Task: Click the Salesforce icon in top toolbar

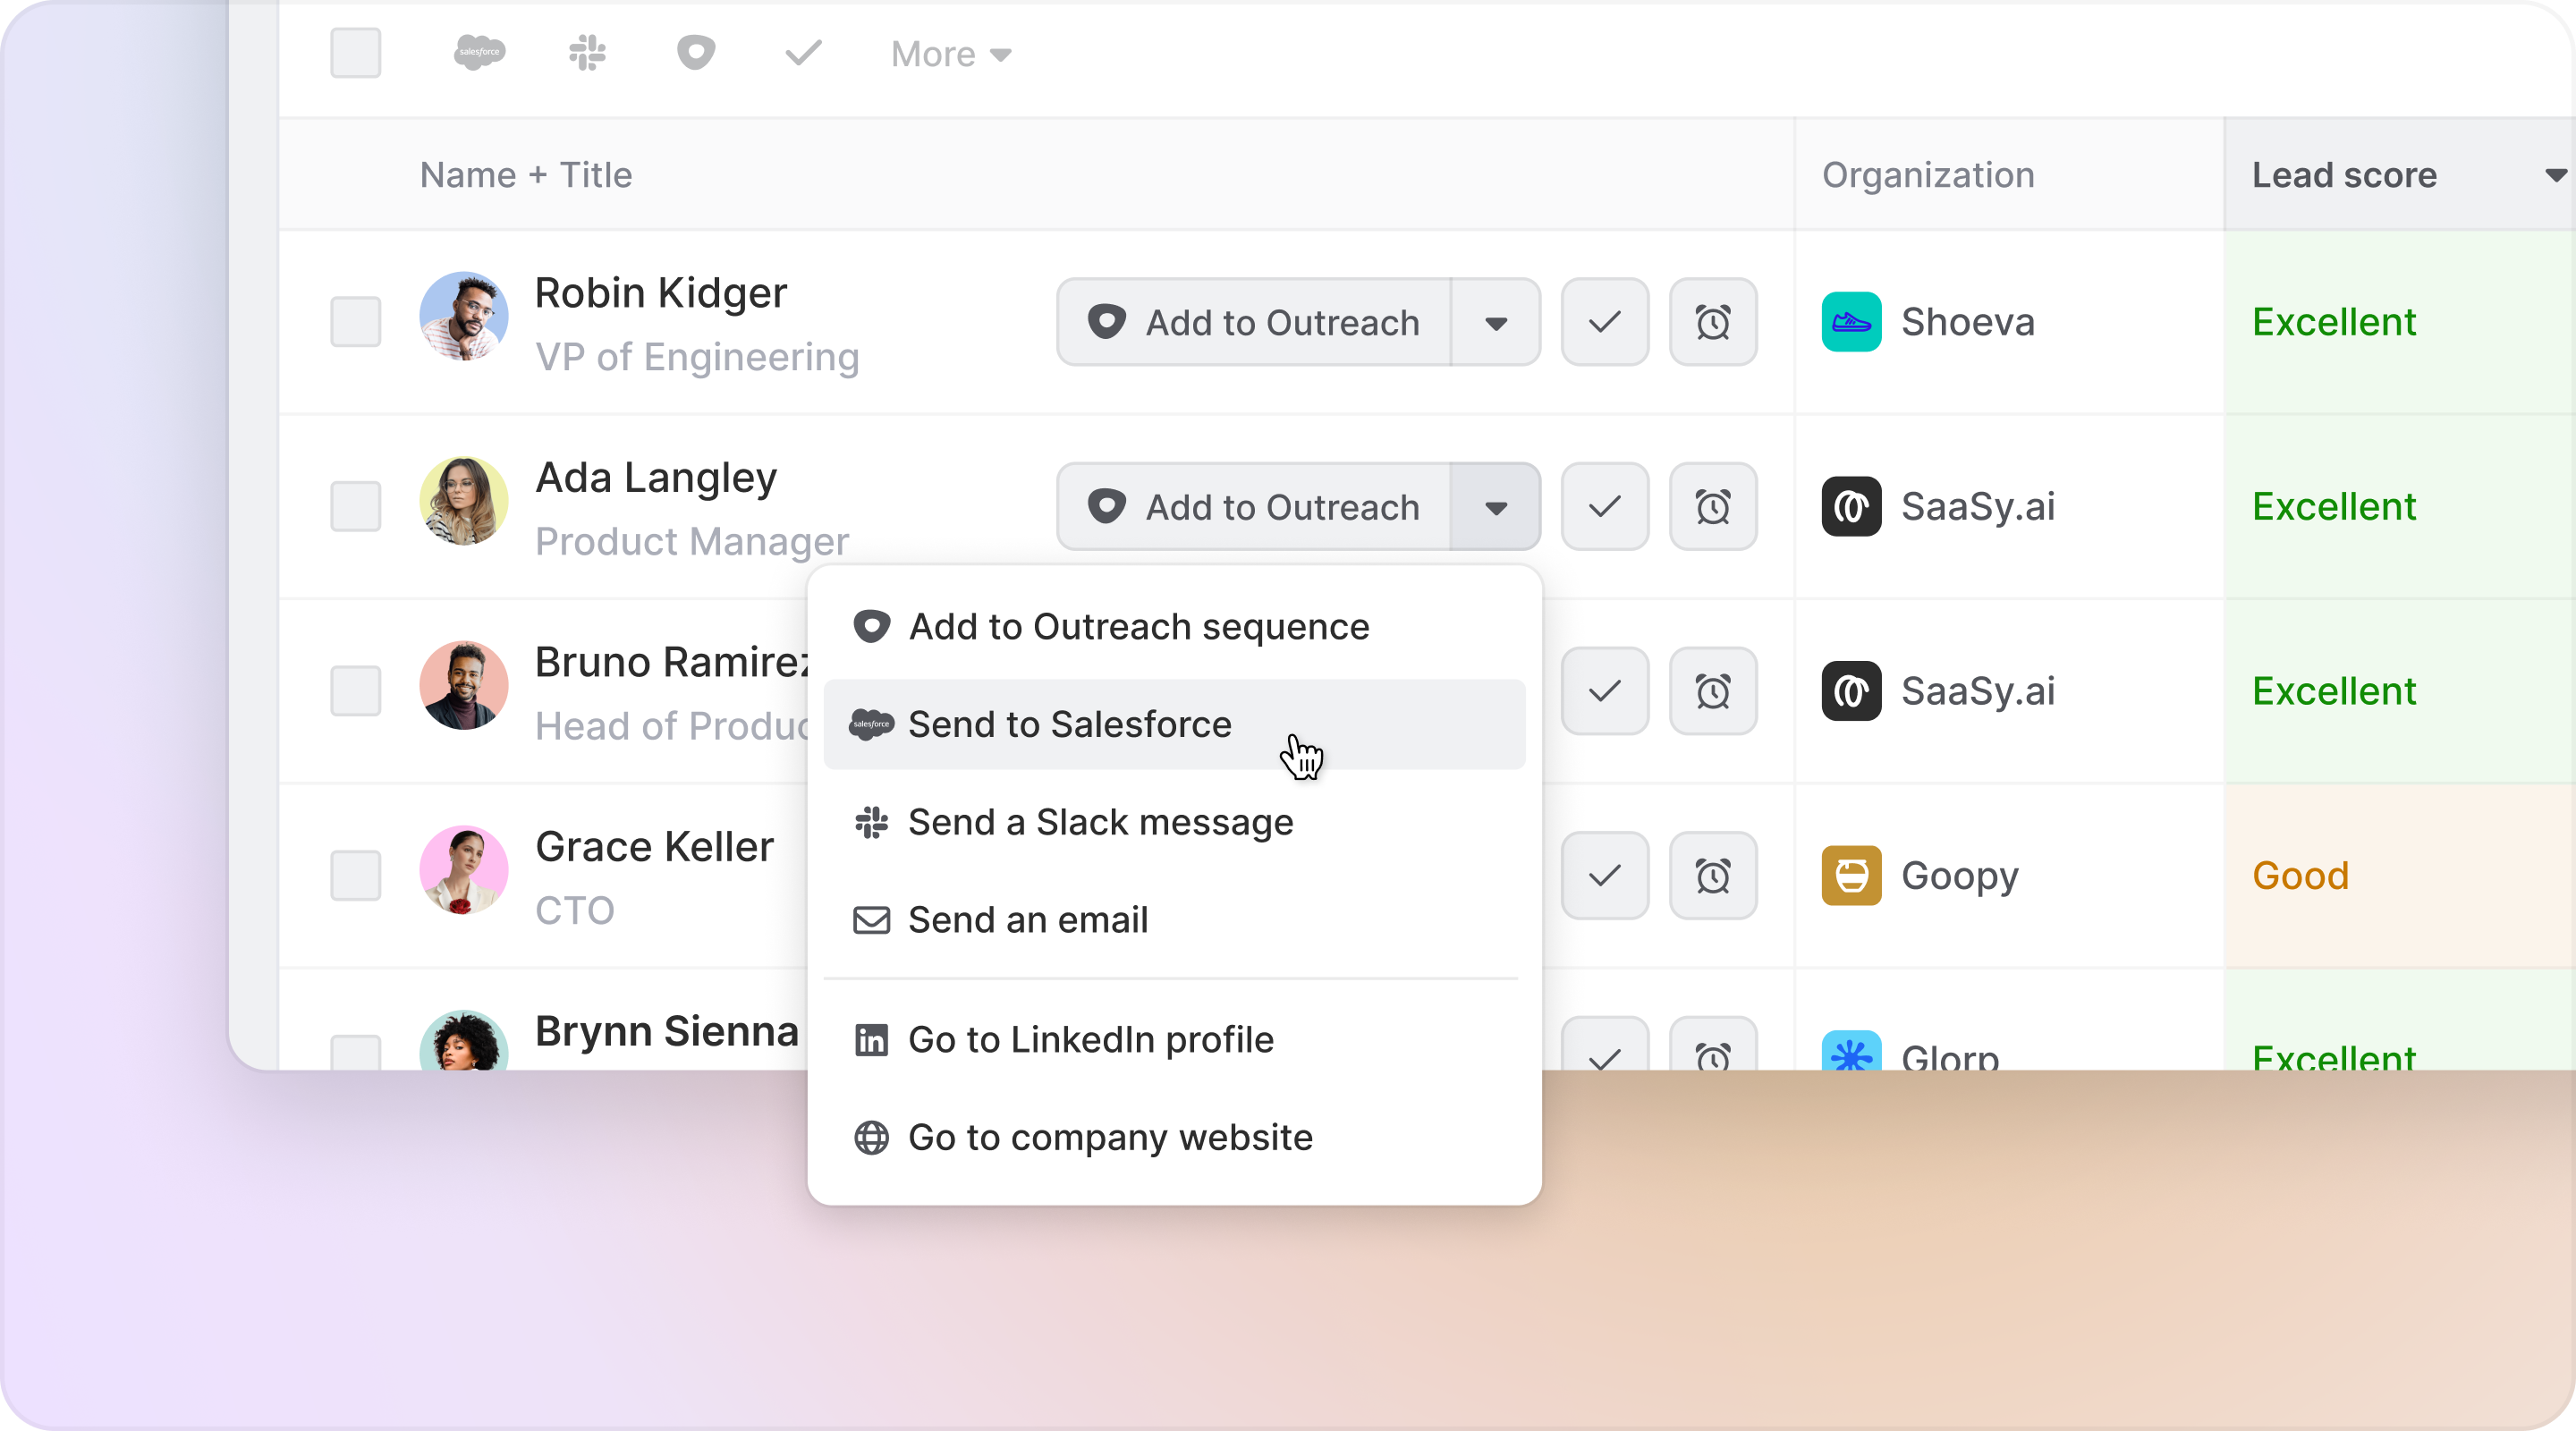Action: tap(479, 52)
